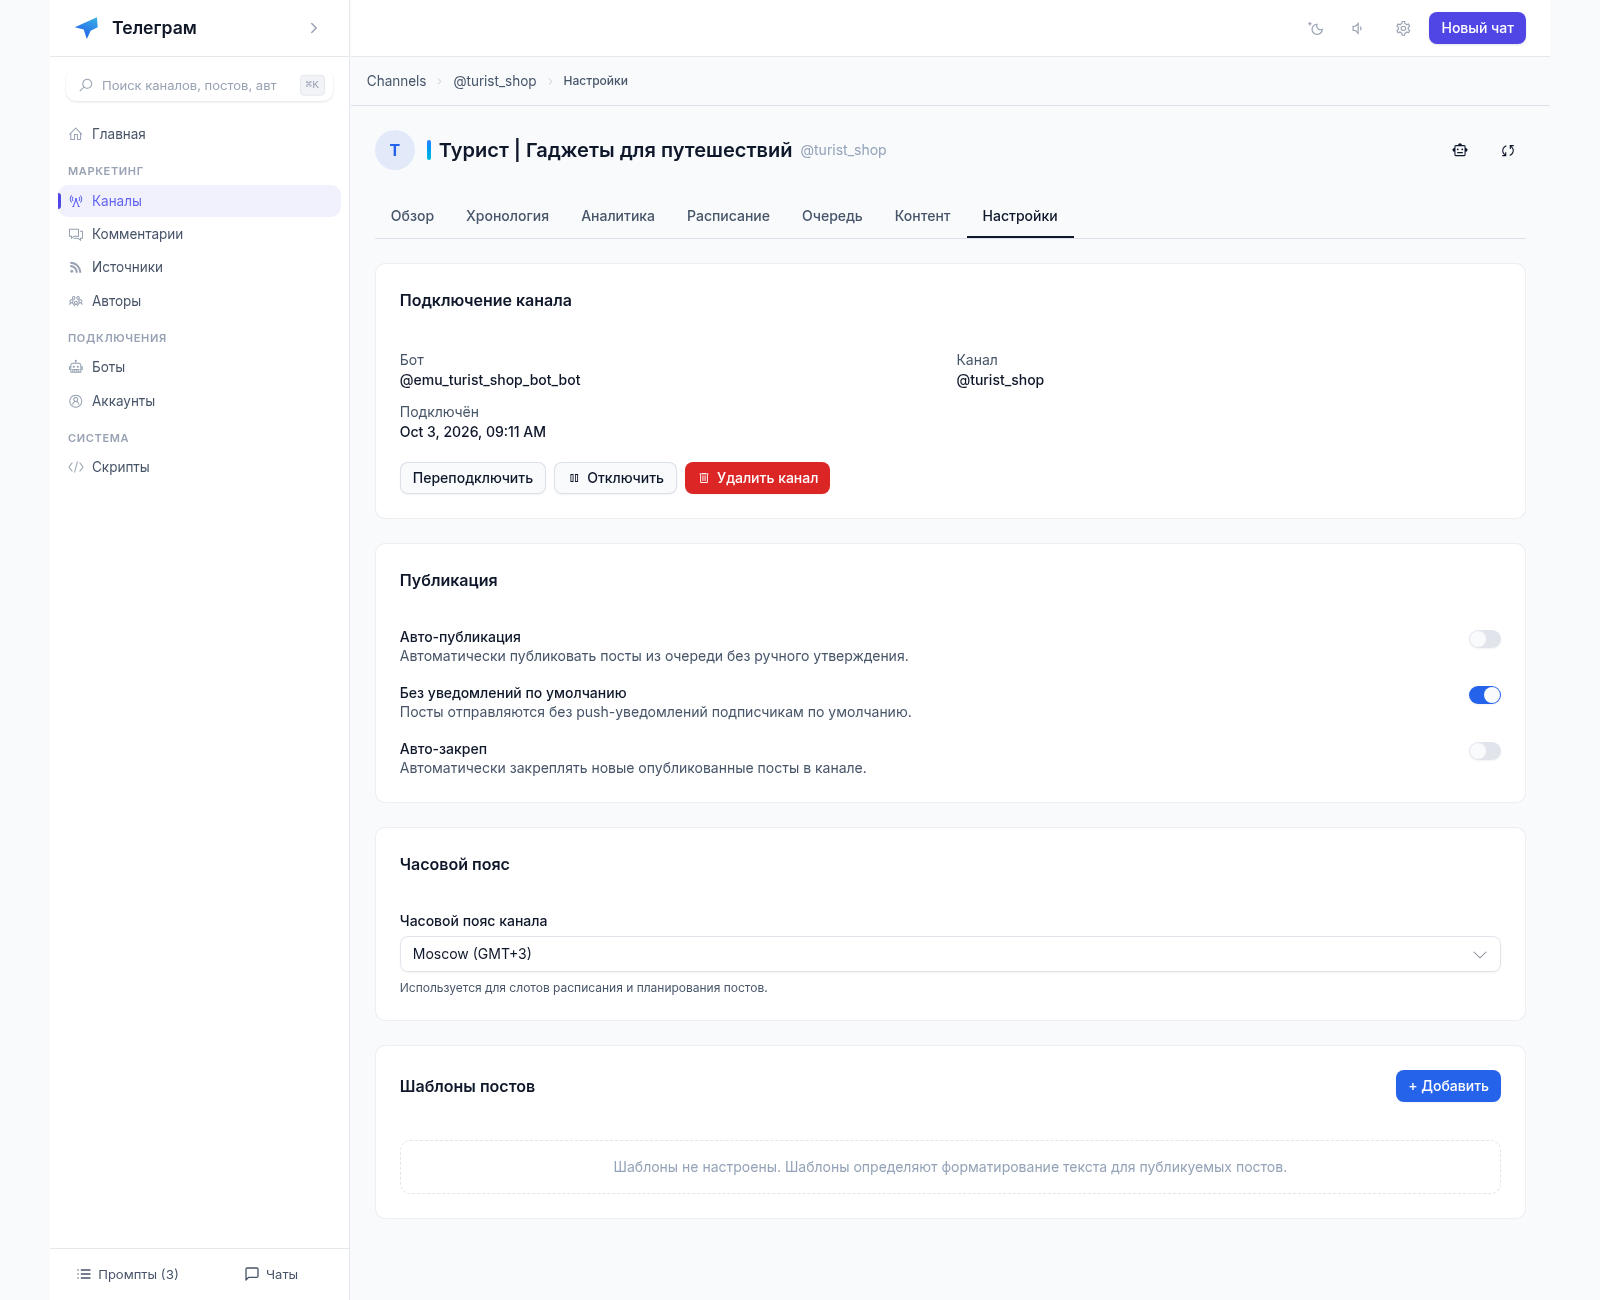Switch to the Расписание tab
This screenshot has height=1300, width=1600.
[x=728, y=216]
